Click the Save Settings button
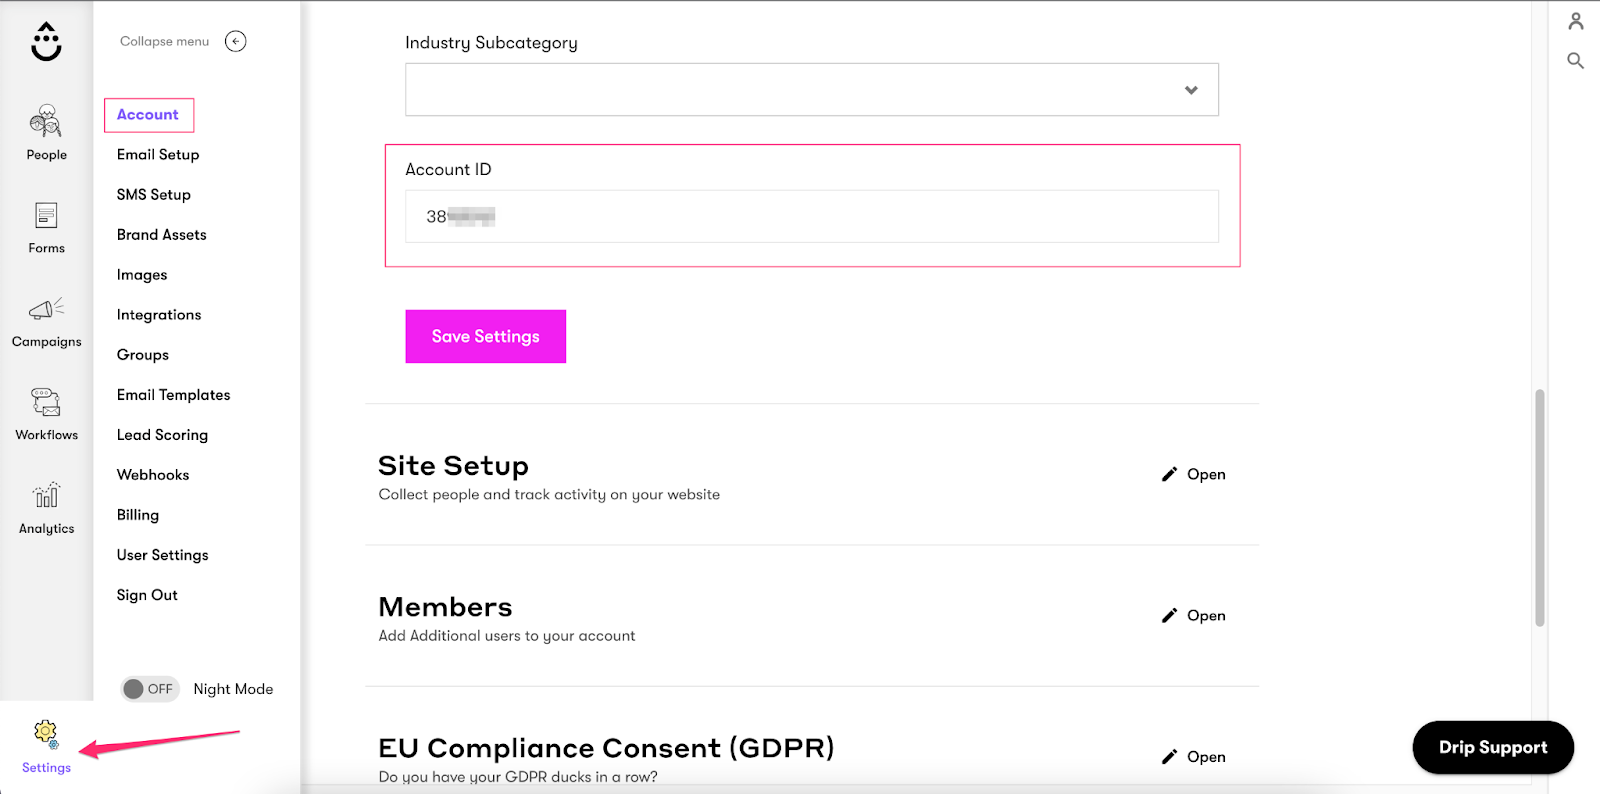 pyautogui.click(x=485, y=337)
